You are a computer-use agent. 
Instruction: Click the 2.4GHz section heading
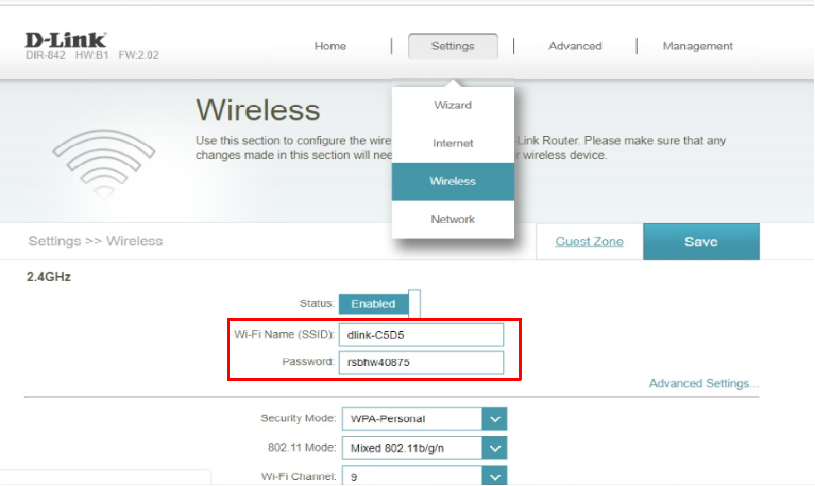[x=48, y=277]
